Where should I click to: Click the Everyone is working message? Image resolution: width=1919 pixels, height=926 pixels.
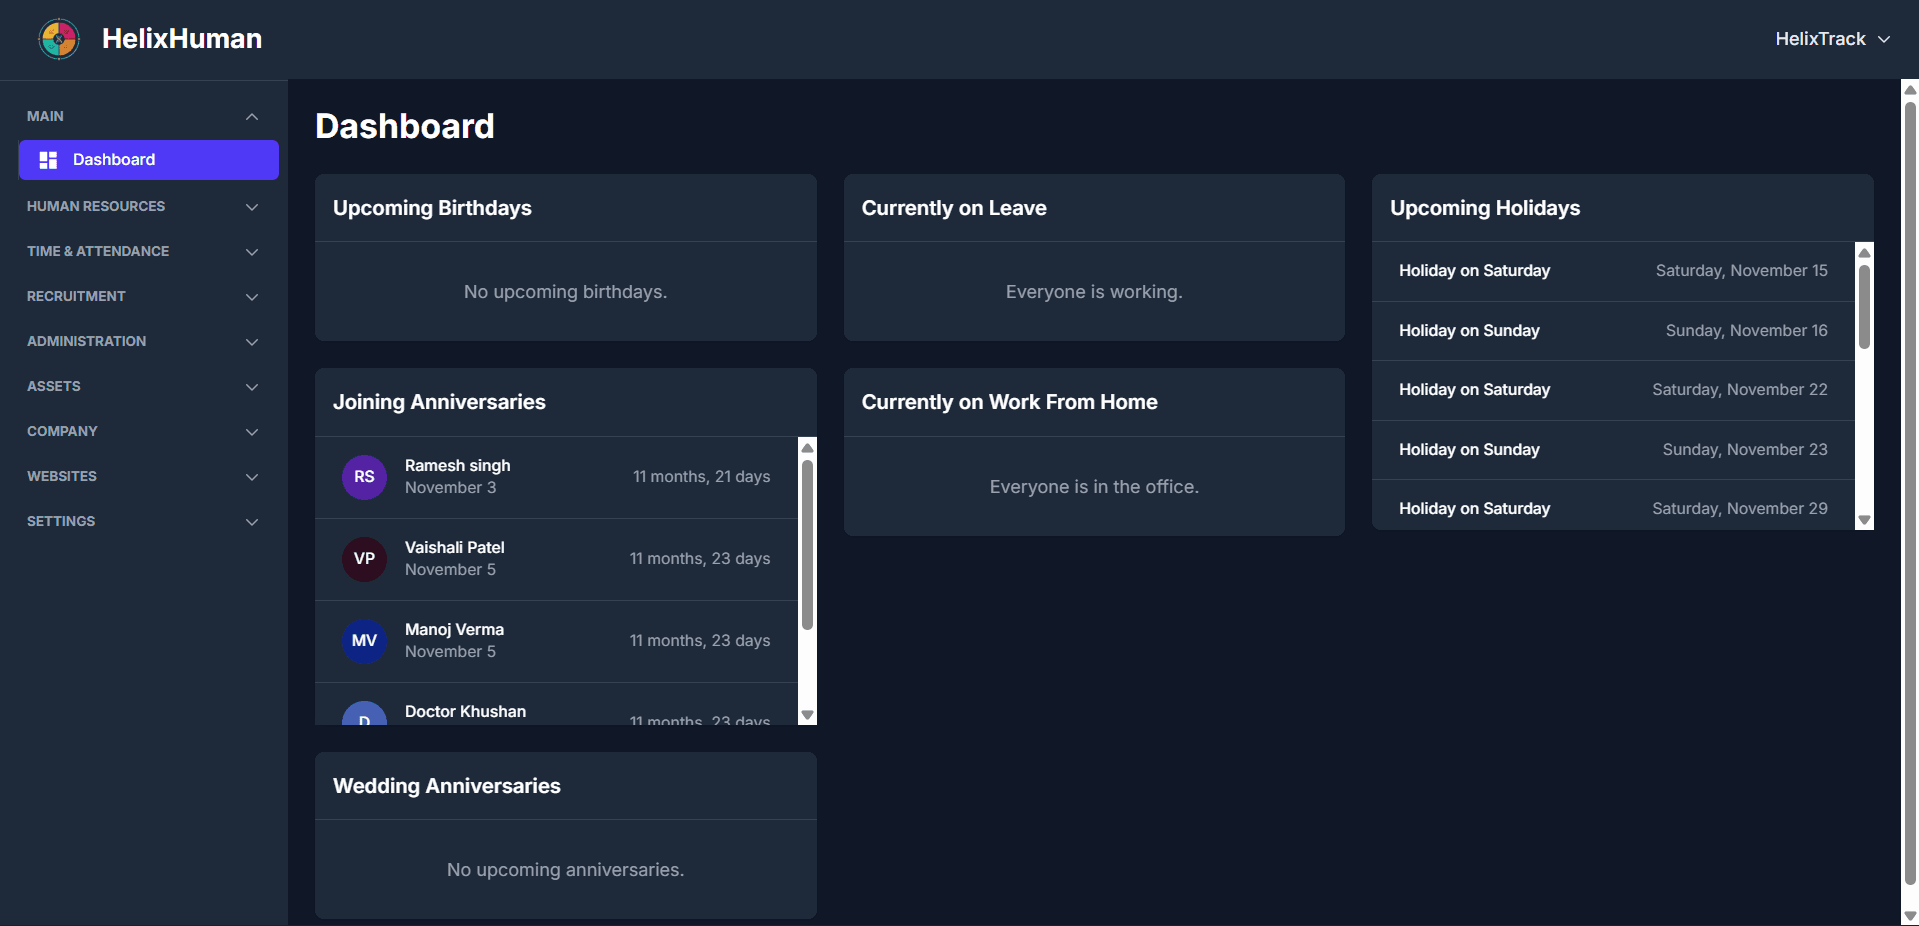pyautogui.click(x=1094, y=292)
